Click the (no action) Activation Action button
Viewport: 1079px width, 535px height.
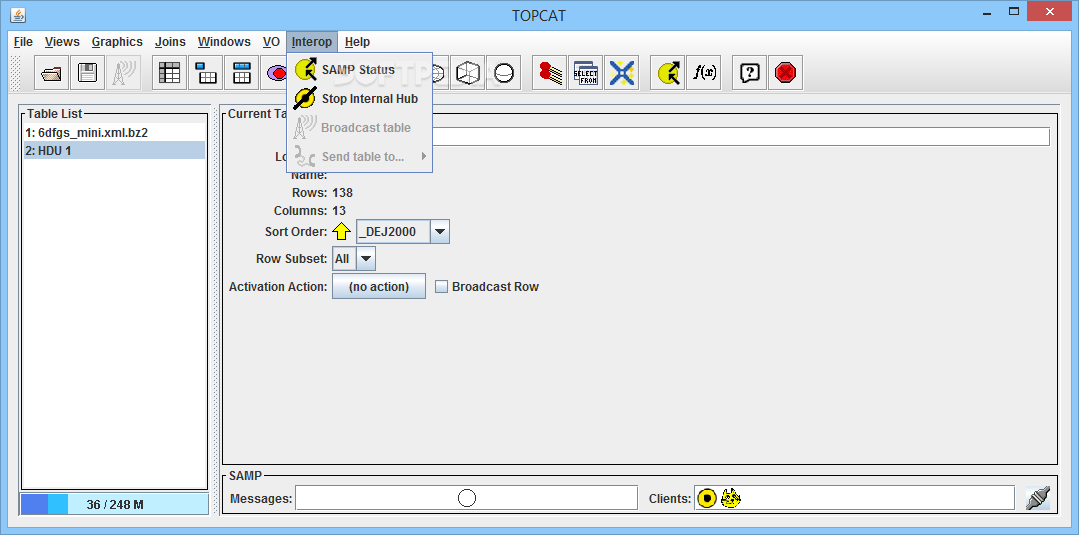coord(378,286)
